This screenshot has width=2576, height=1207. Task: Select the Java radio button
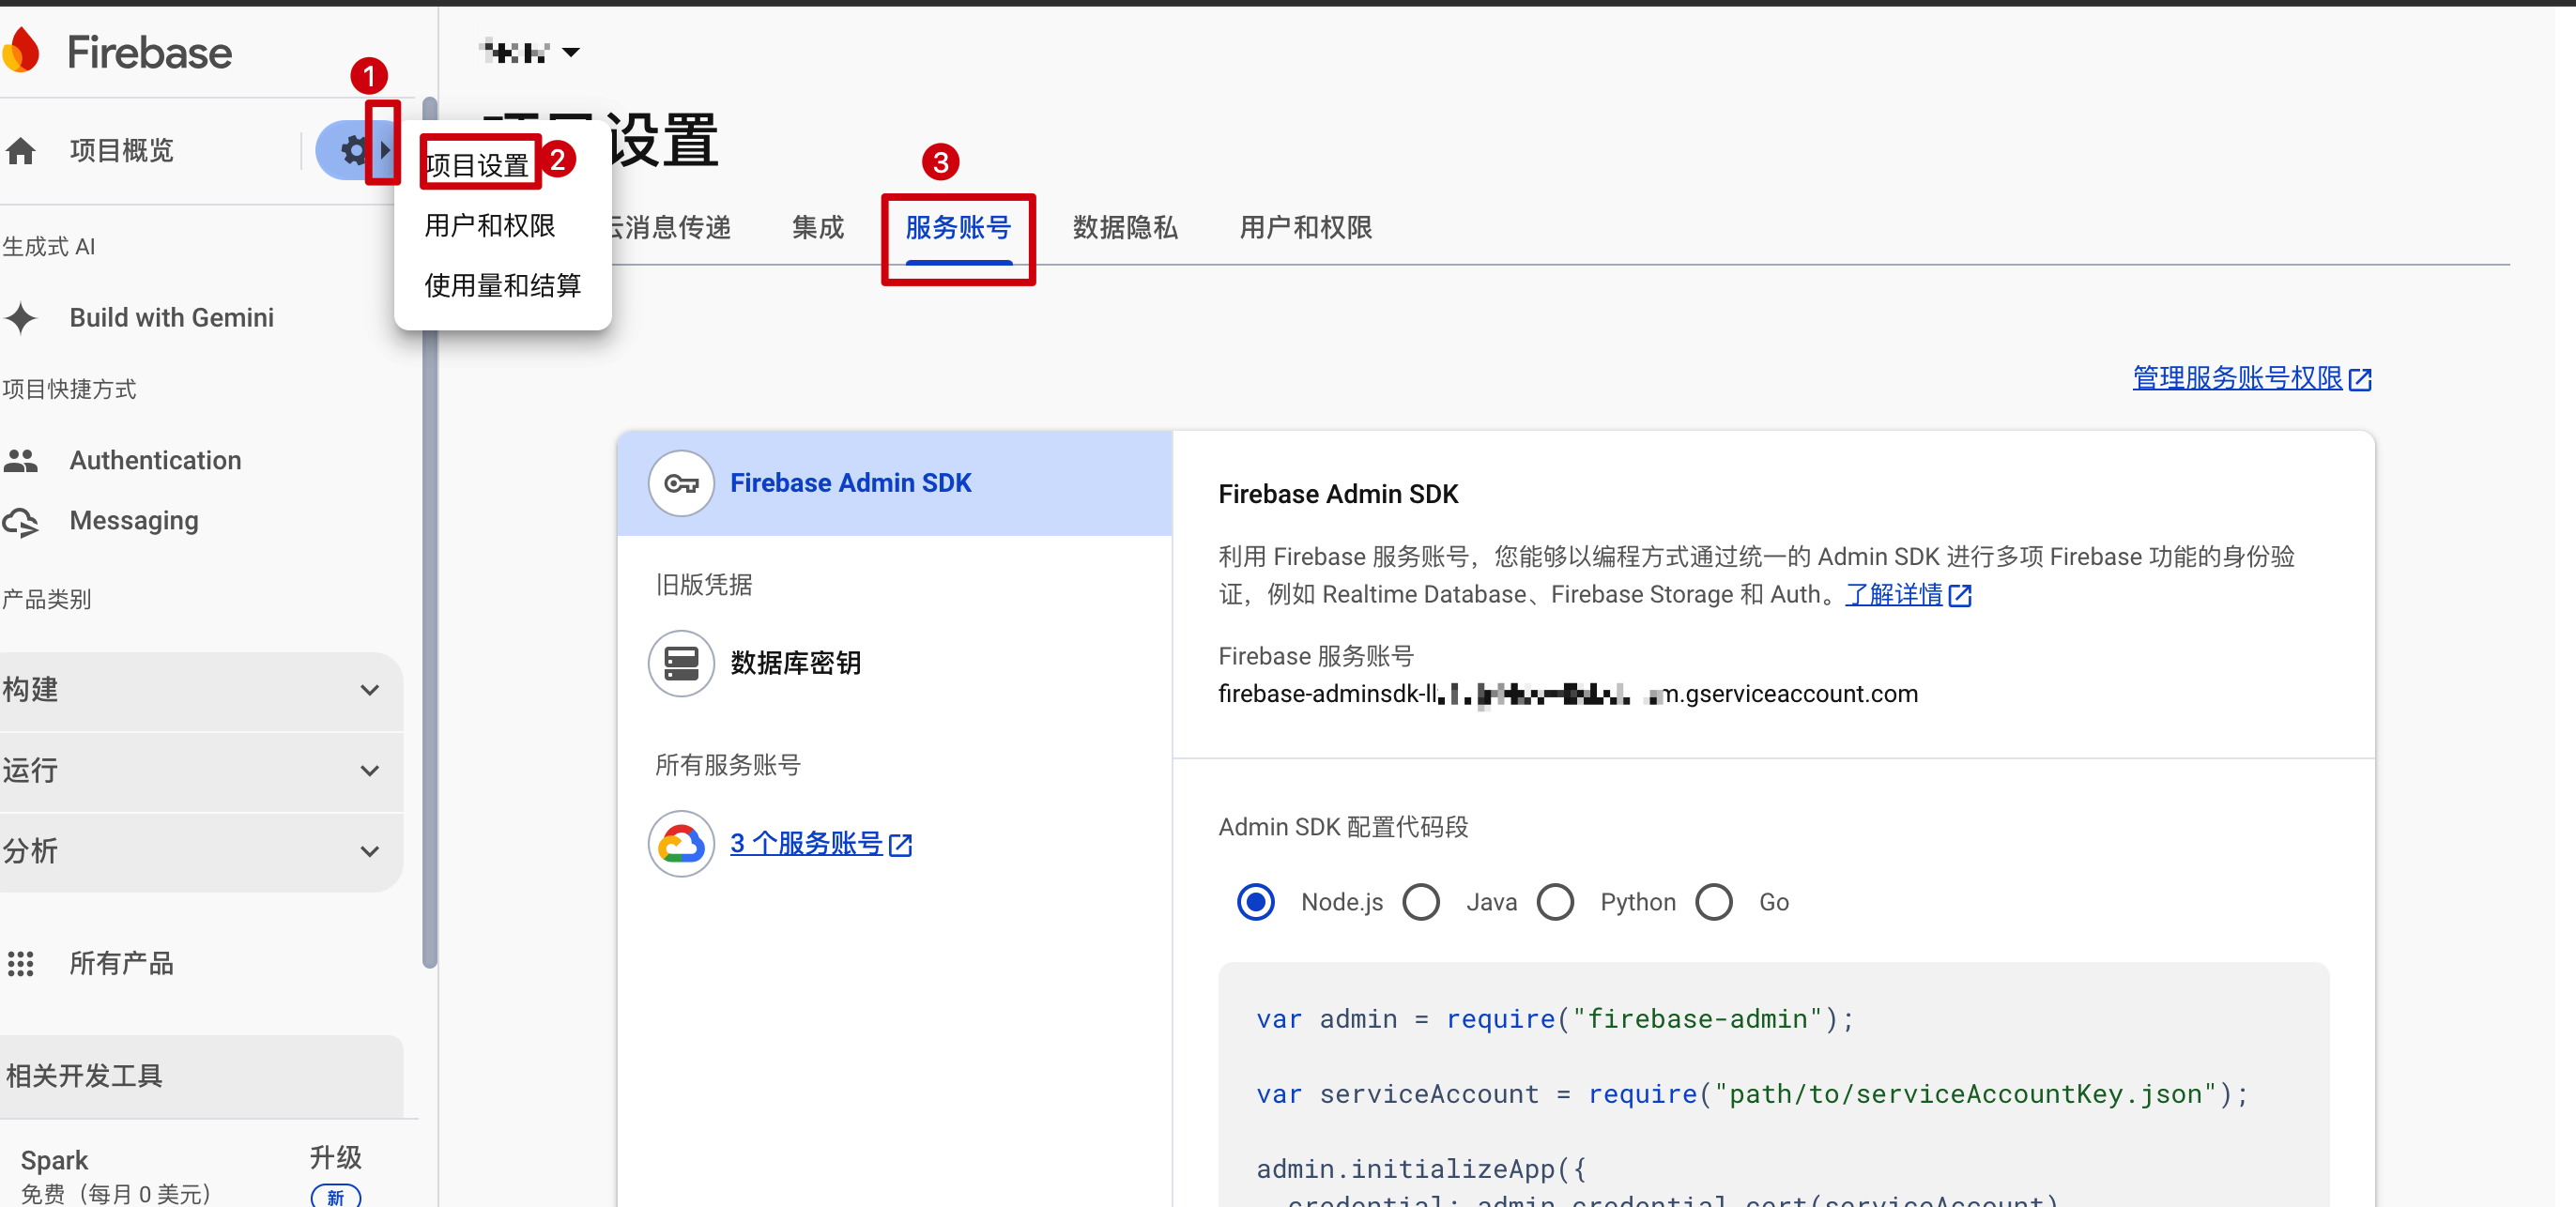[1421, 902]
